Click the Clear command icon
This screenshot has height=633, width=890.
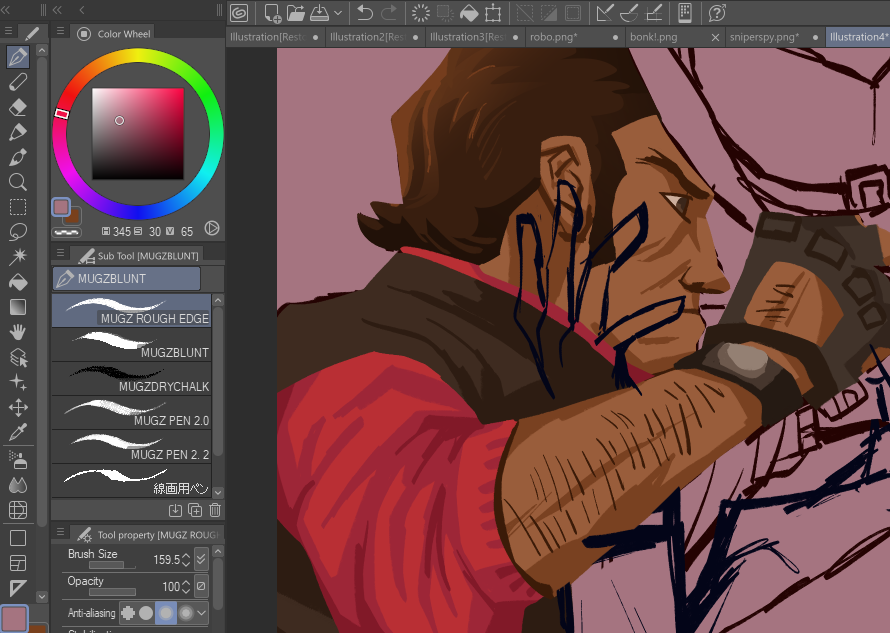pos(421,12)
